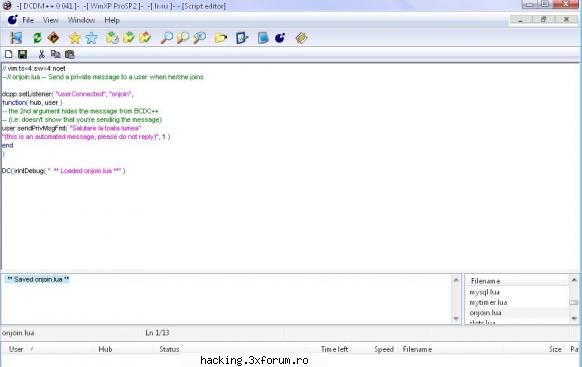Open the File menu
This screenshot has height=367, width=582.
tap(28, 20)
